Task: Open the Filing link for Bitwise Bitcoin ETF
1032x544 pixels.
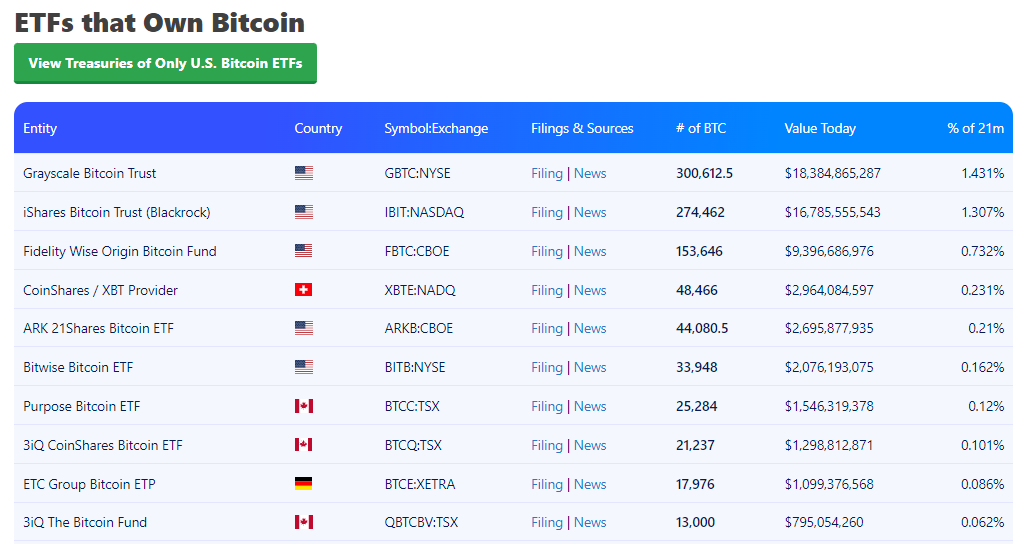Action: coord(547,367)
